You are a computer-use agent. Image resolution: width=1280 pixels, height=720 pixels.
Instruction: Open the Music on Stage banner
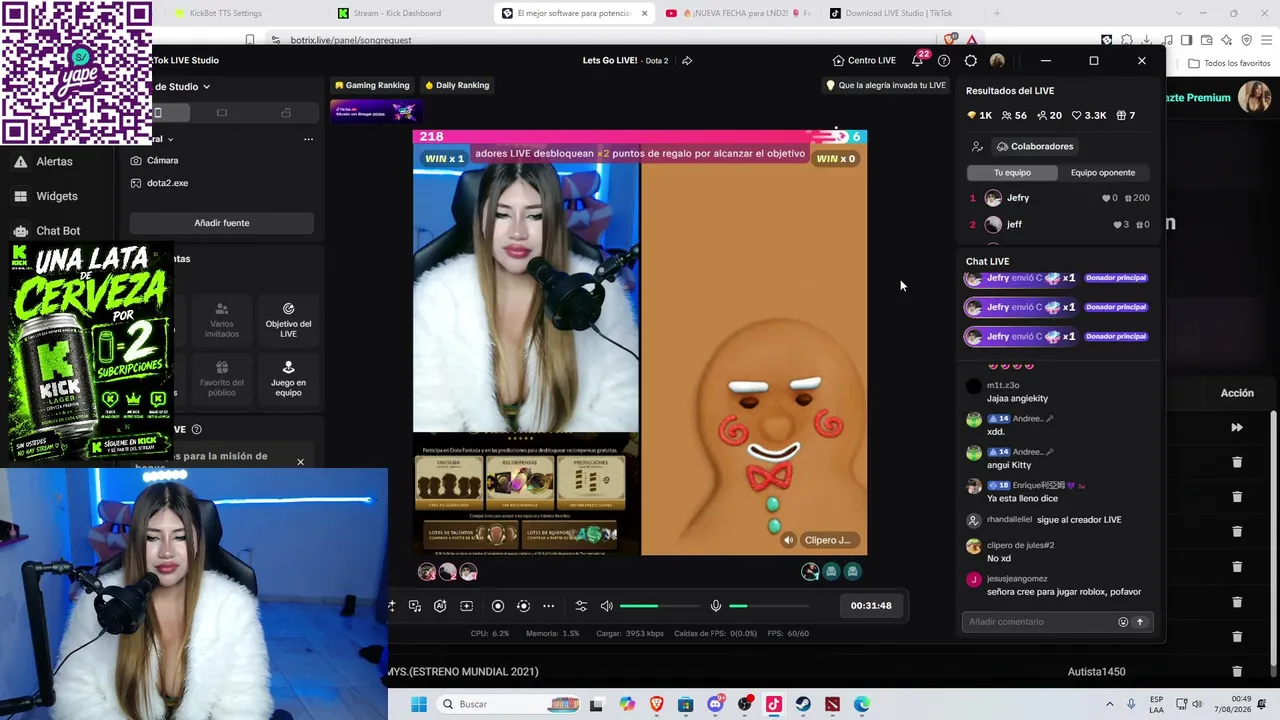coord(374,110)
